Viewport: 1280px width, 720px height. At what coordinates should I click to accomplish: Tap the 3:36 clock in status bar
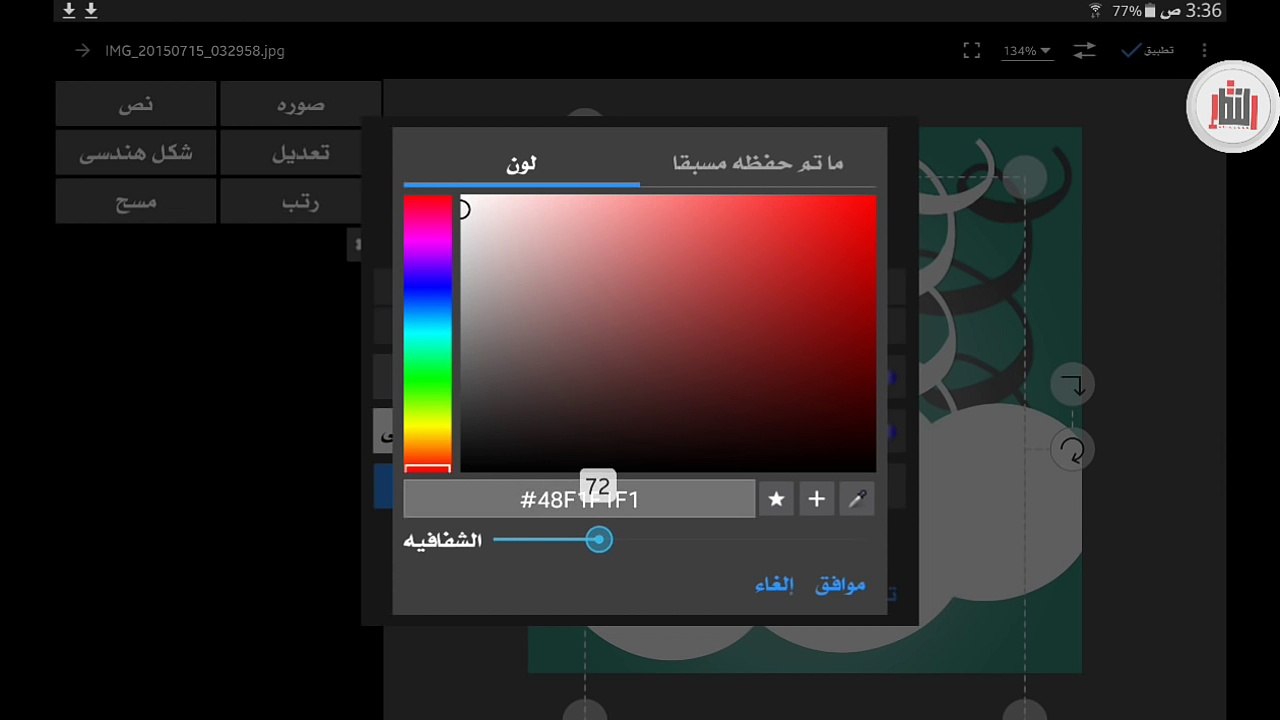(x=1203, y=11)
